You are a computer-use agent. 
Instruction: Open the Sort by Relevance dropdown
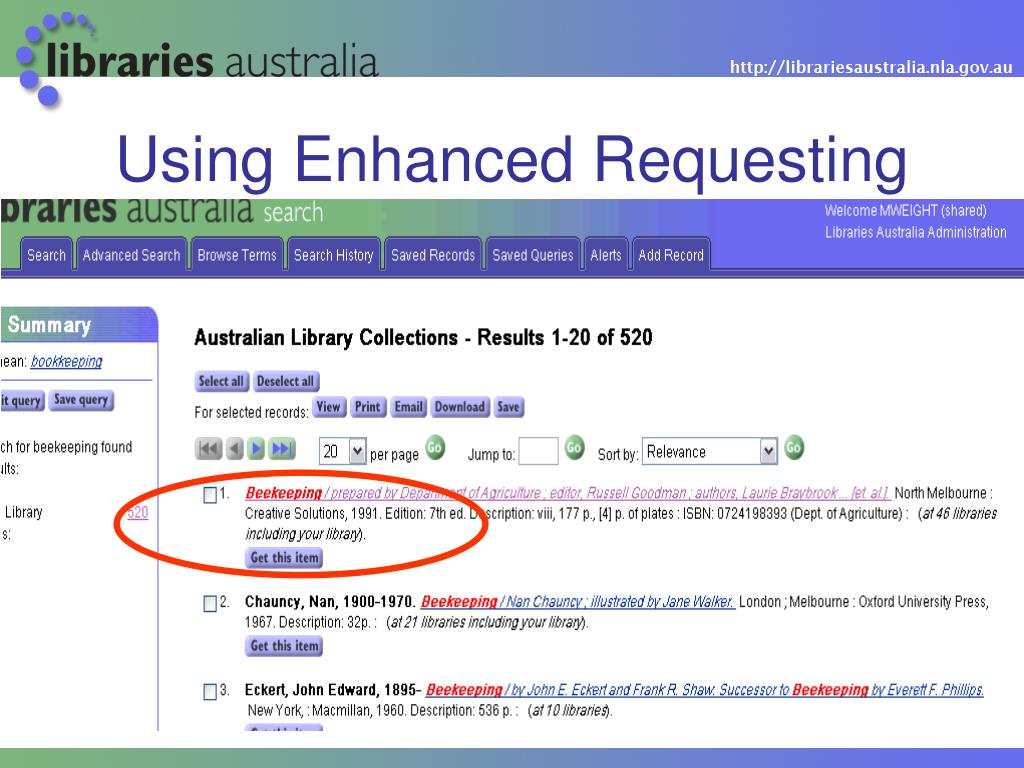[710, 451]
